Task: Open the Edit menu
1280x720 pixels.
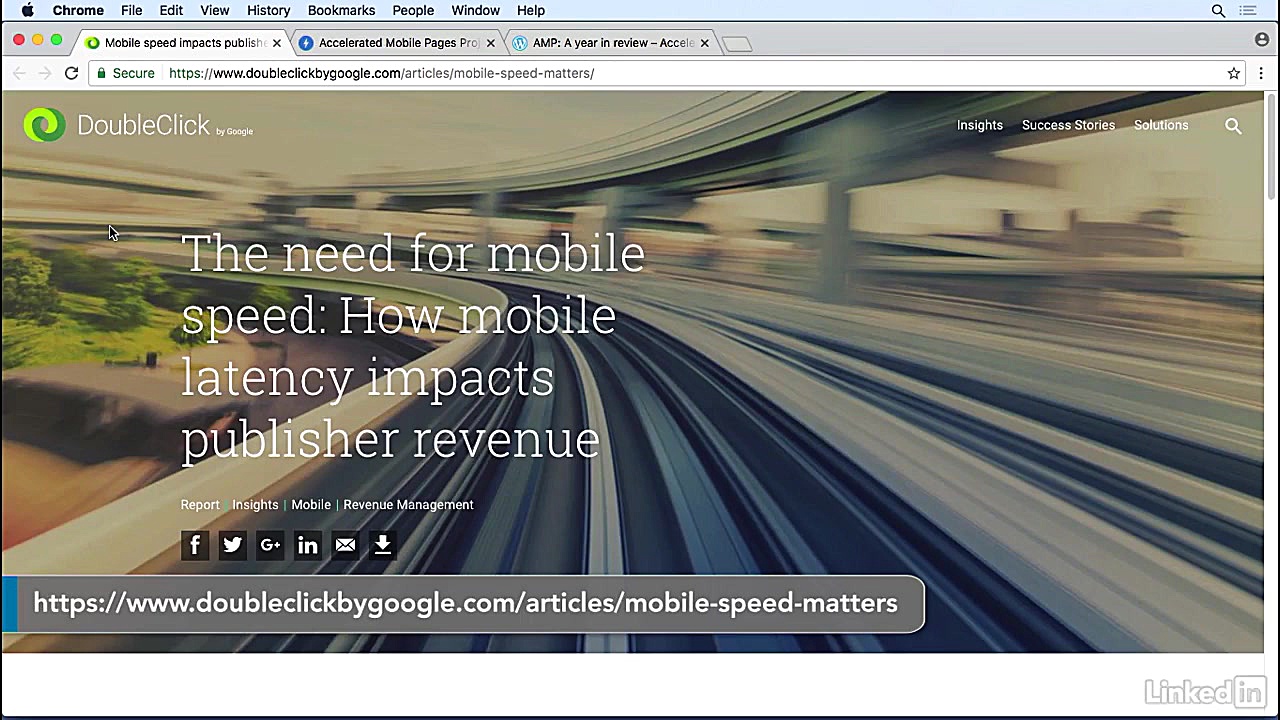Action: (x=171, y=10)
